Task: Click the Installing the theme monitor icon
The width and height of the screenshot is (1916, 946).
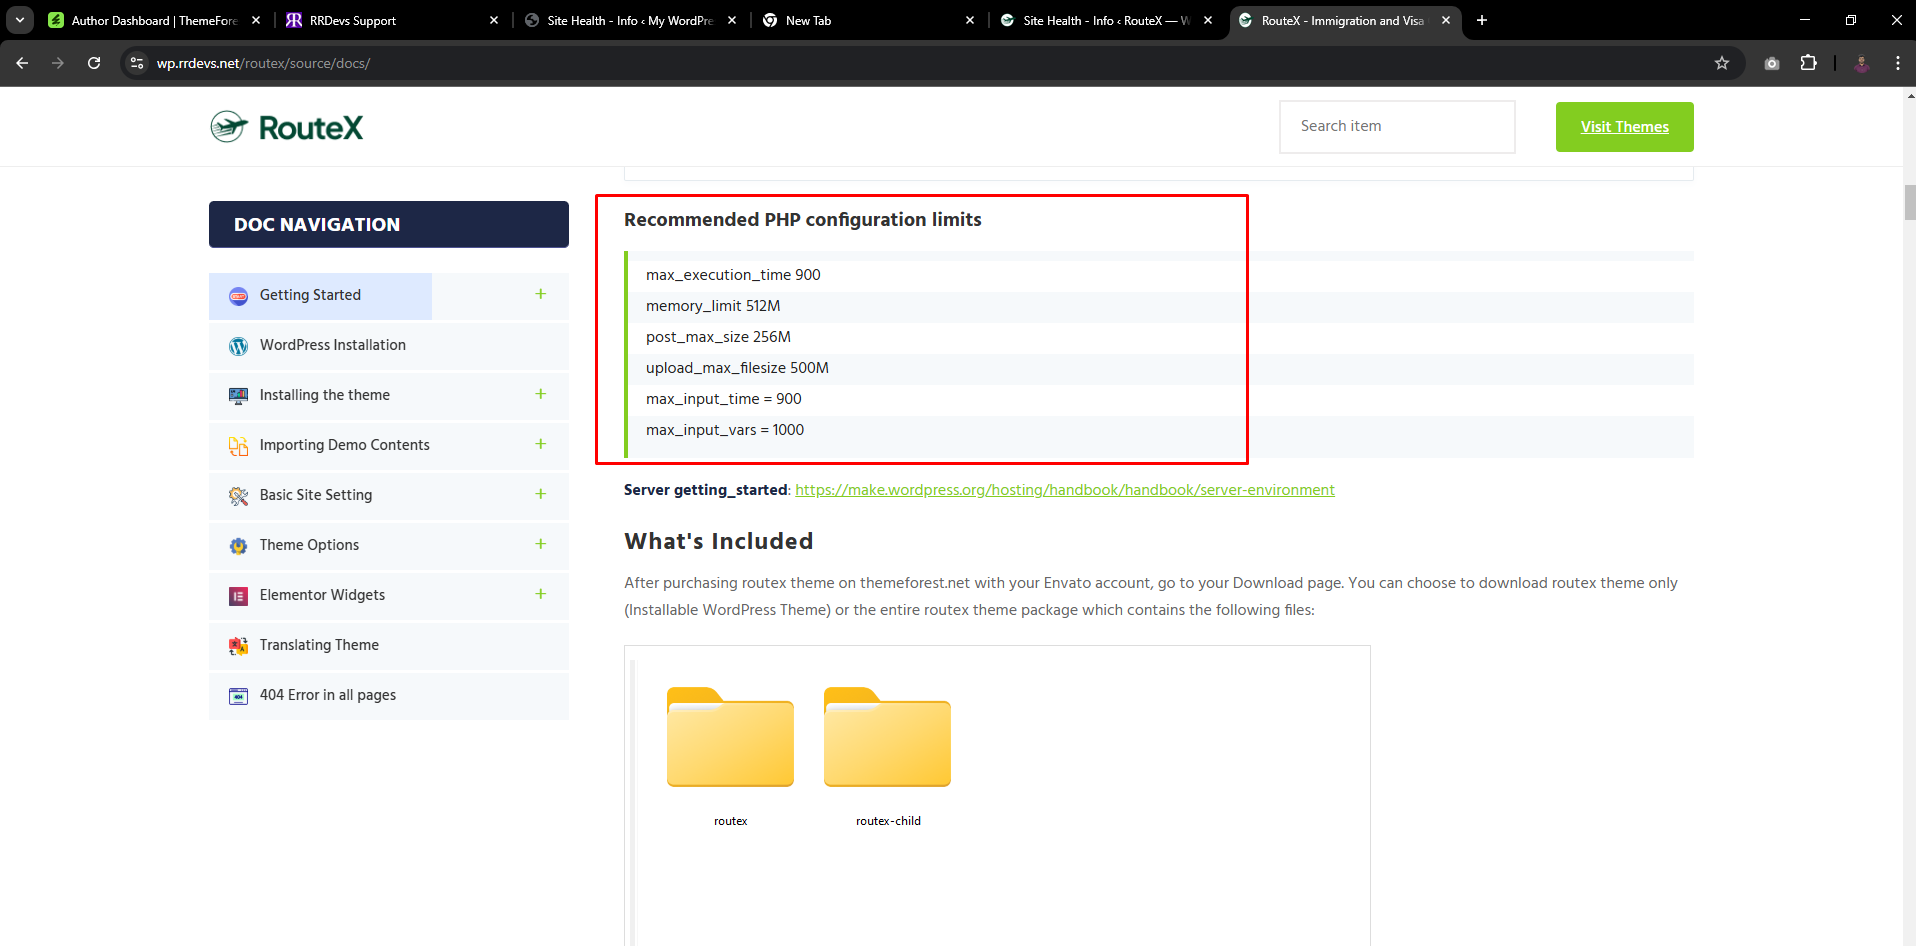Action: [238, 396]
